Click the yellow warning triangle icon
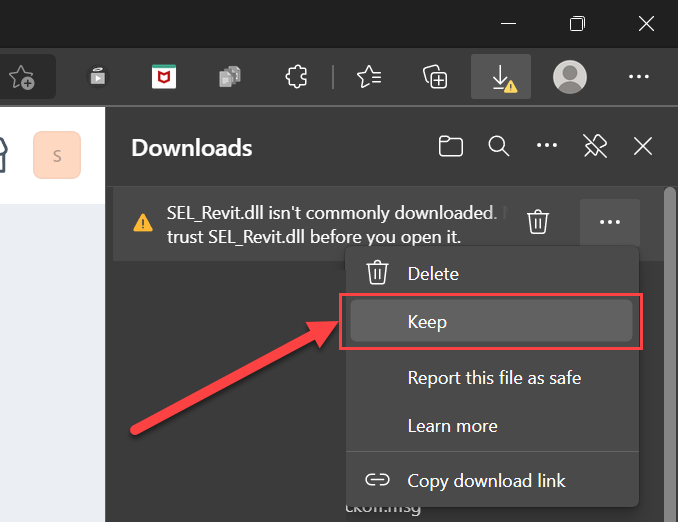The height and width of the screenshot is (522, 678). pos(143,223)
